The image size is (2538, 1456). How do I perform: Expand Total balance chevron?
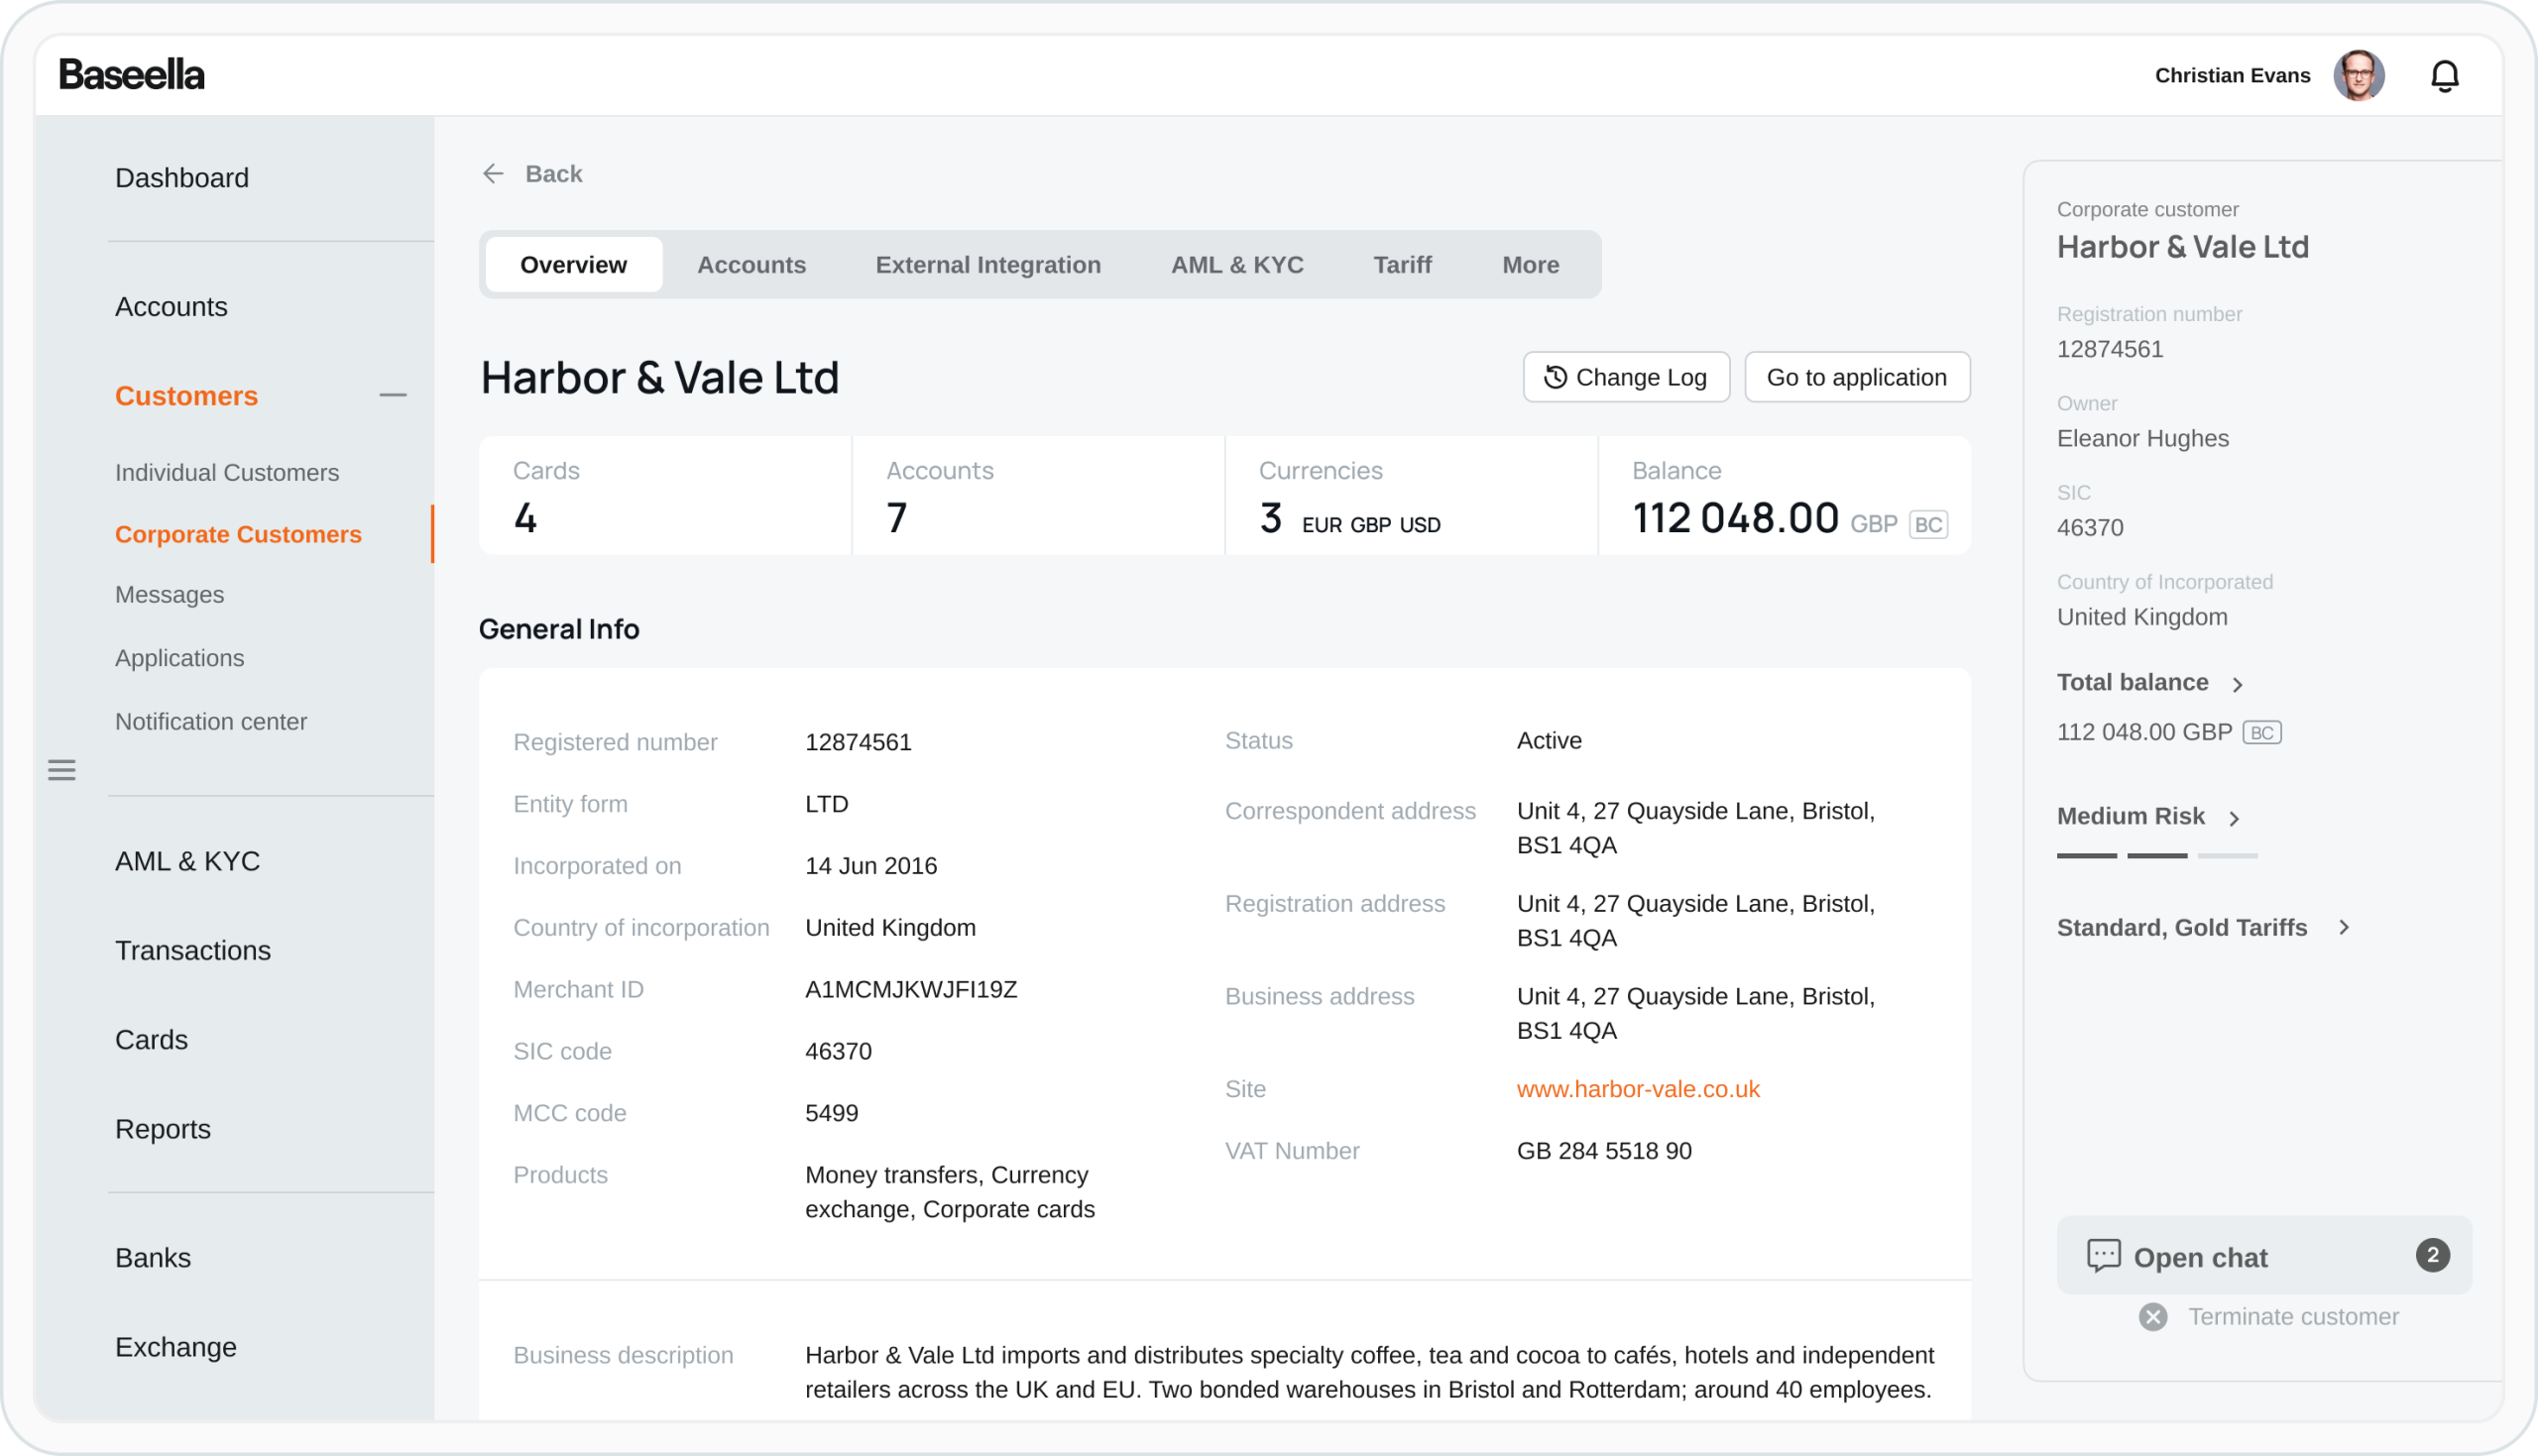point(2238,684)
